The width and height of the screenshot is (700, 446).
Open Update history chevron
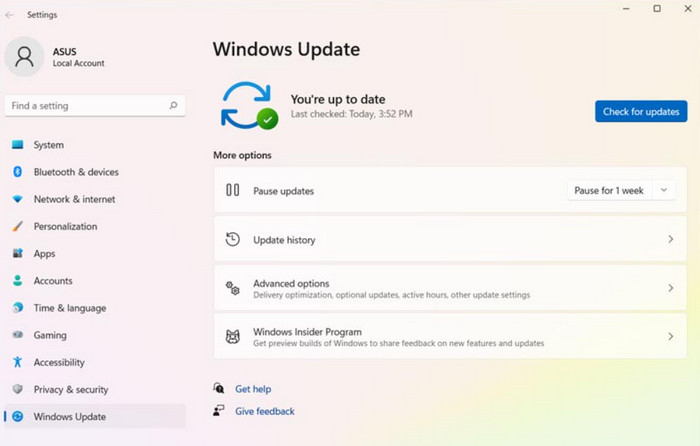coord(671,239)
